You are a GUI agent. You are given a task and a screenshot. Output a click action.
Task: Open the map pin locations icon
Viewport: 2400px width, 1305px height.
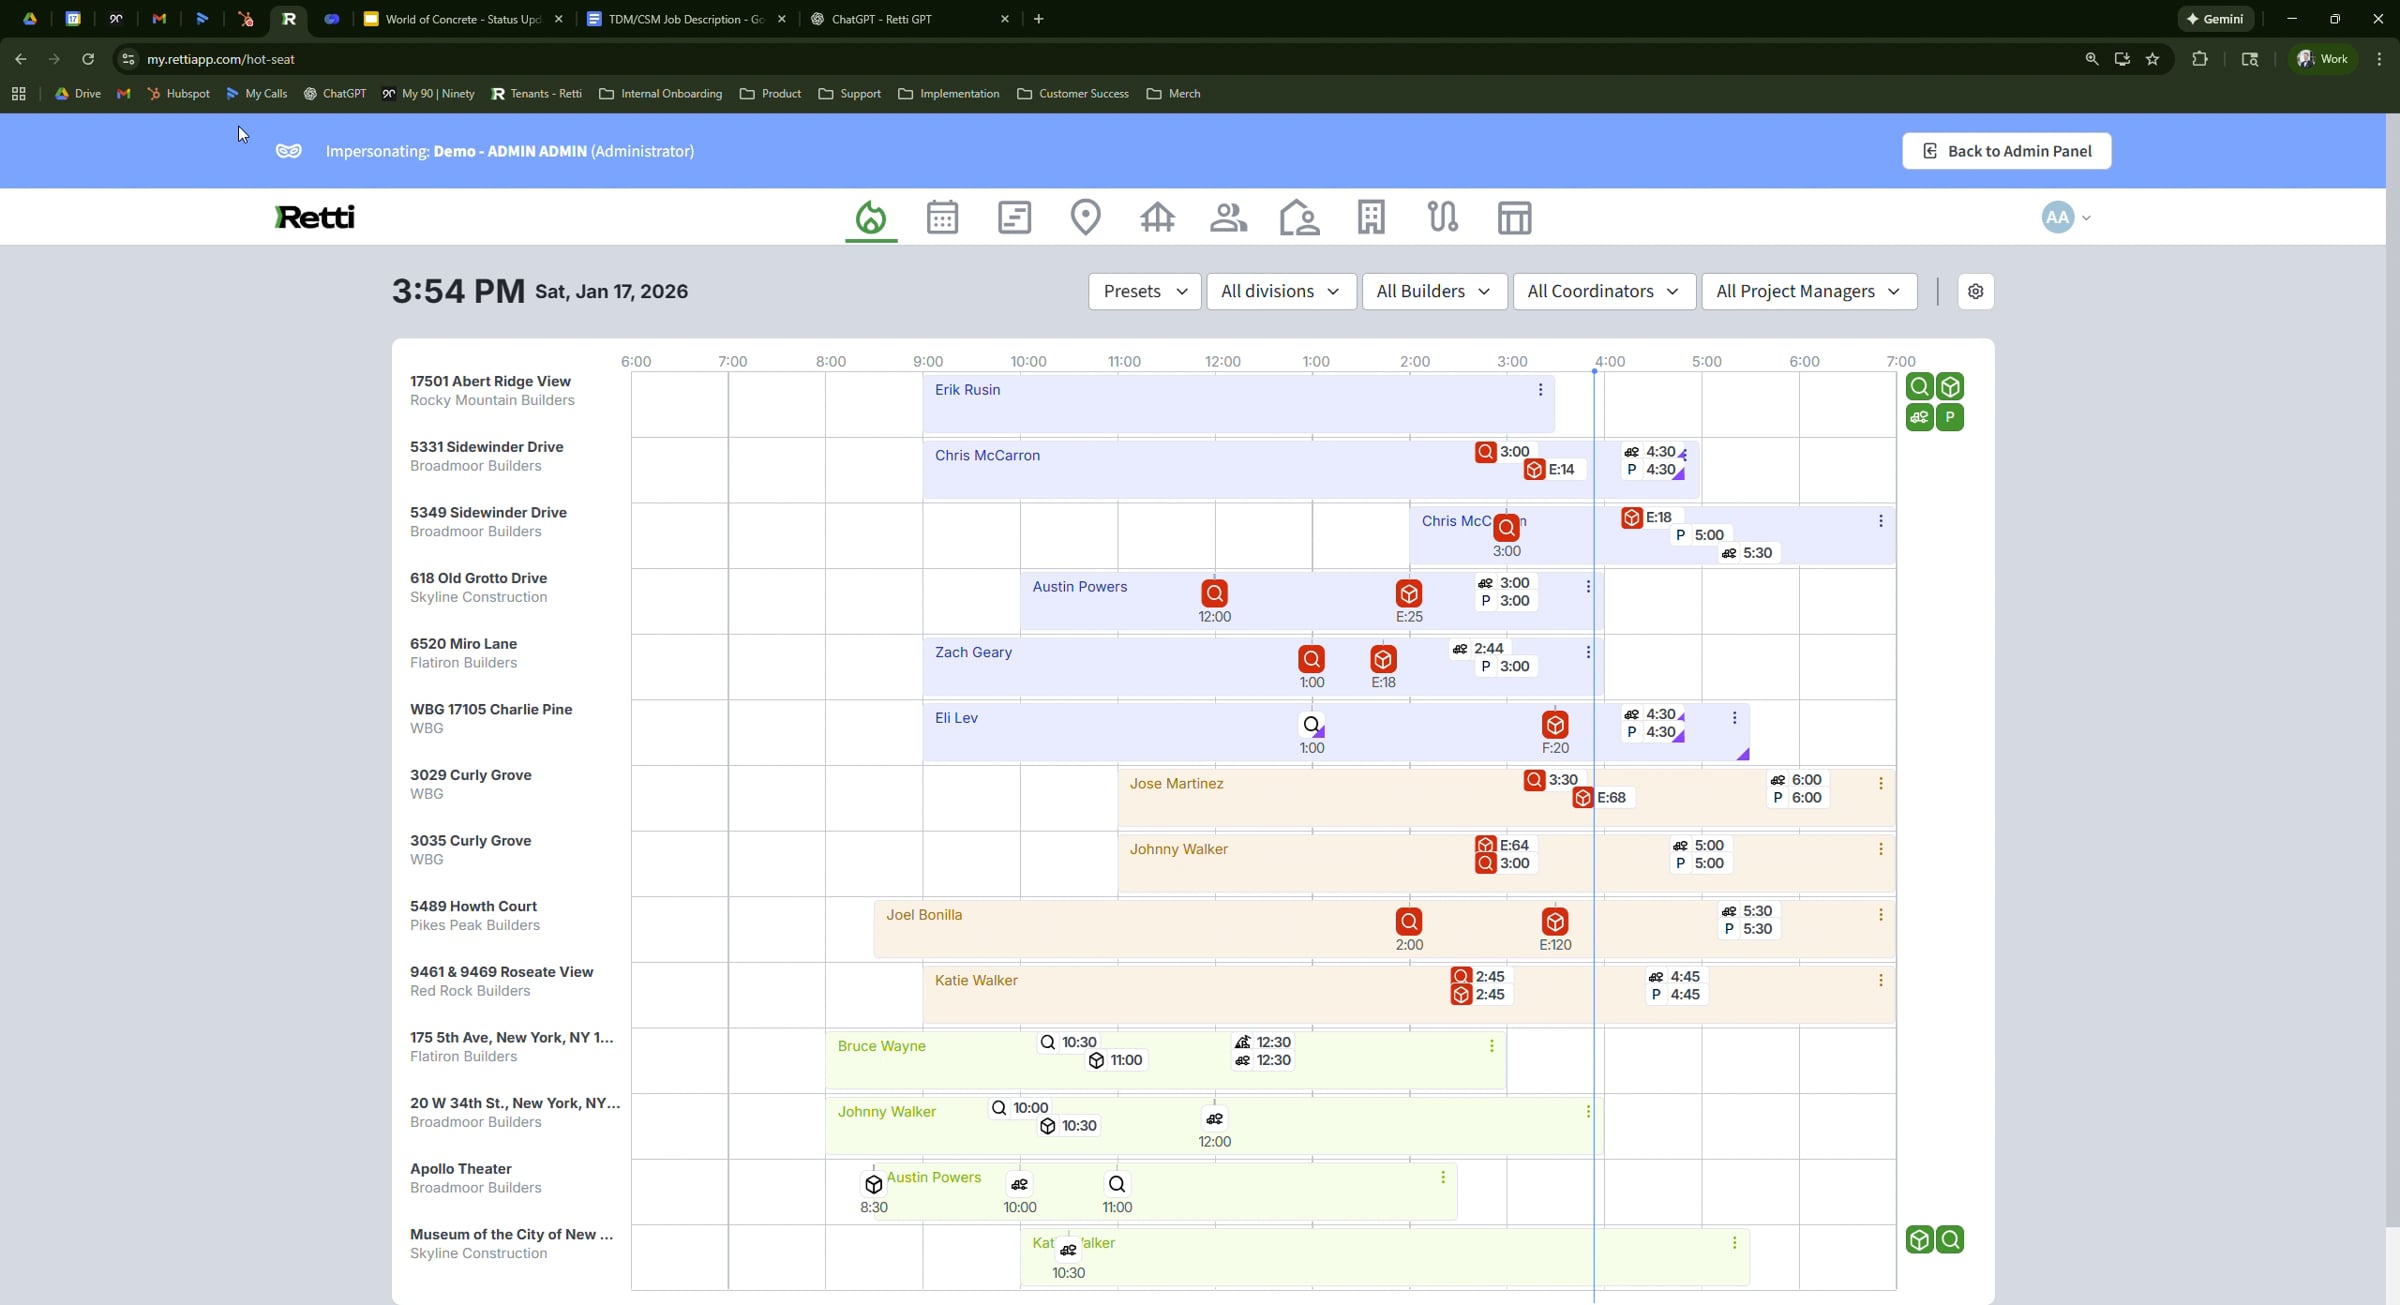(1085, 217)
